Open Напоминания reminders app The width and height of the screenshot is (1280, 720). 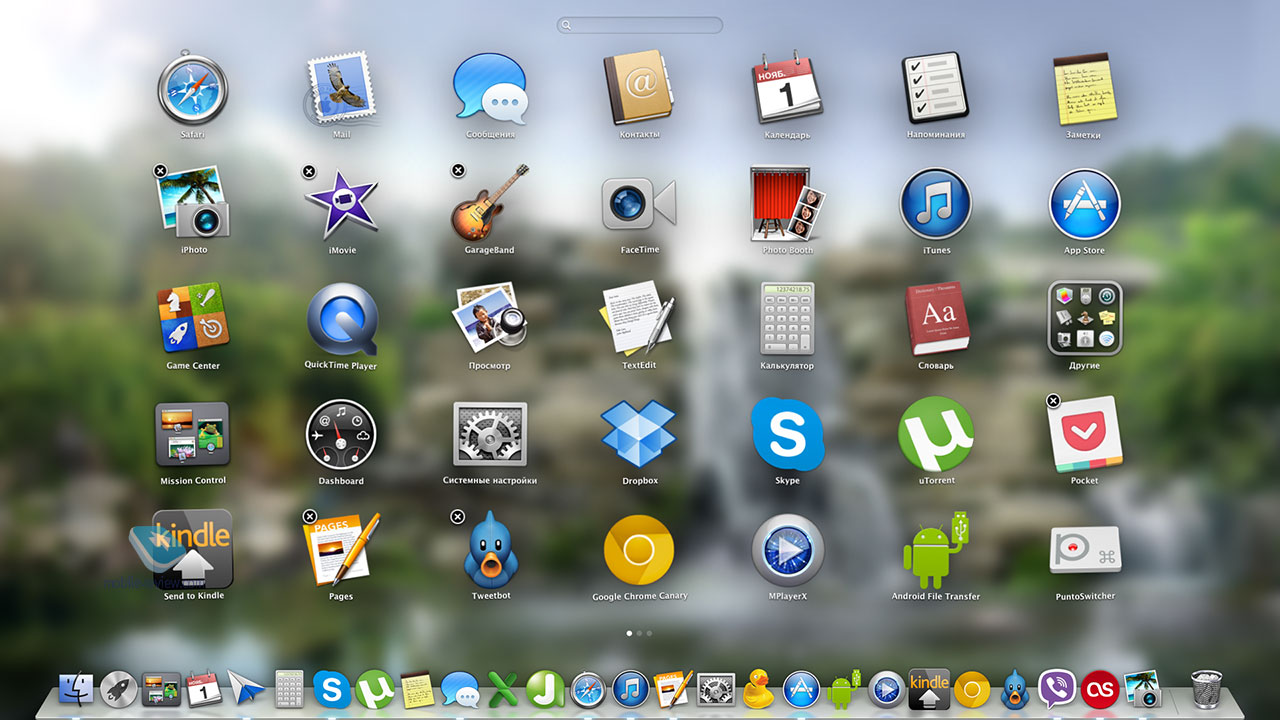(936, 89)
